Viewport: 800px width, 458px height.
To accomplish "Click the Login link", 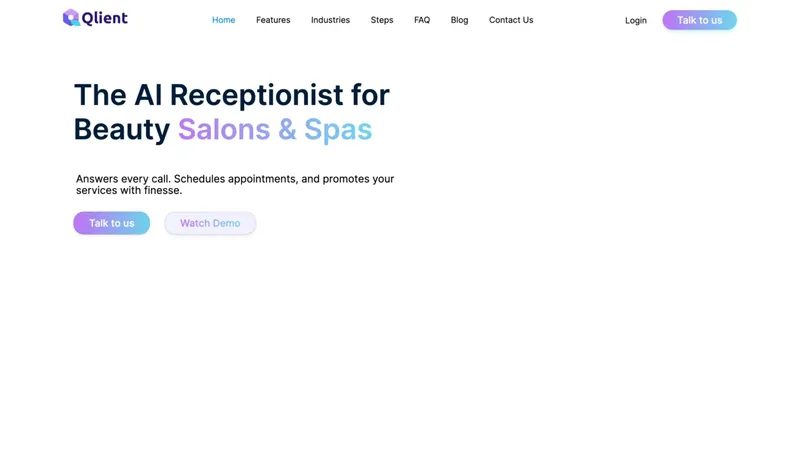I will coord(636,20).
